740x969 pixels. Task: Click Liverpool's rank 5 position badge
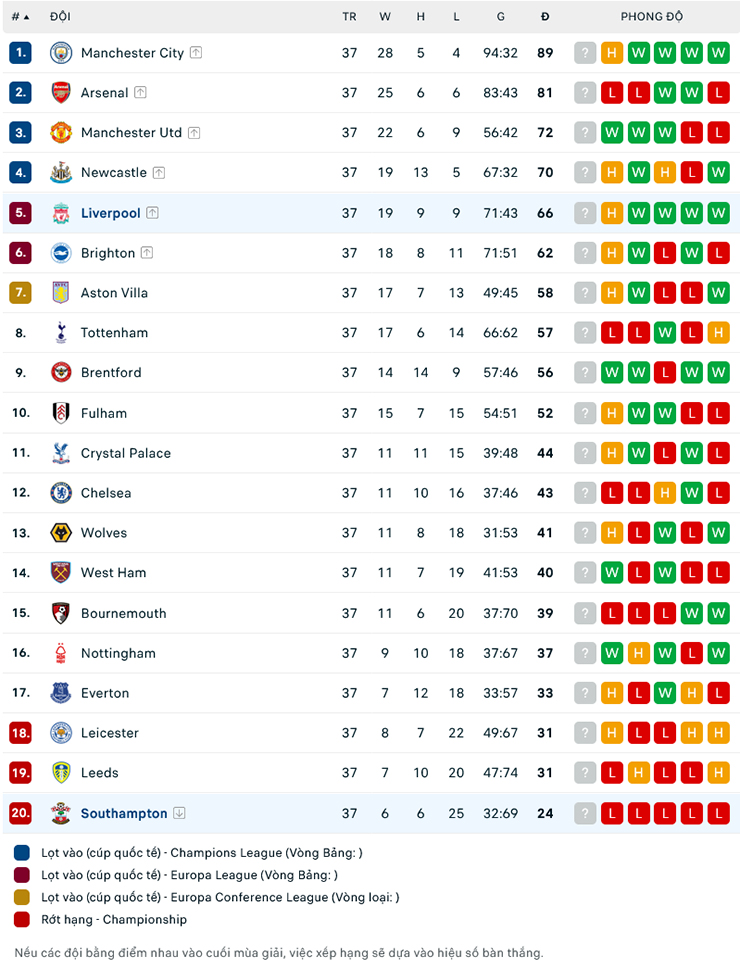(20, 213)
